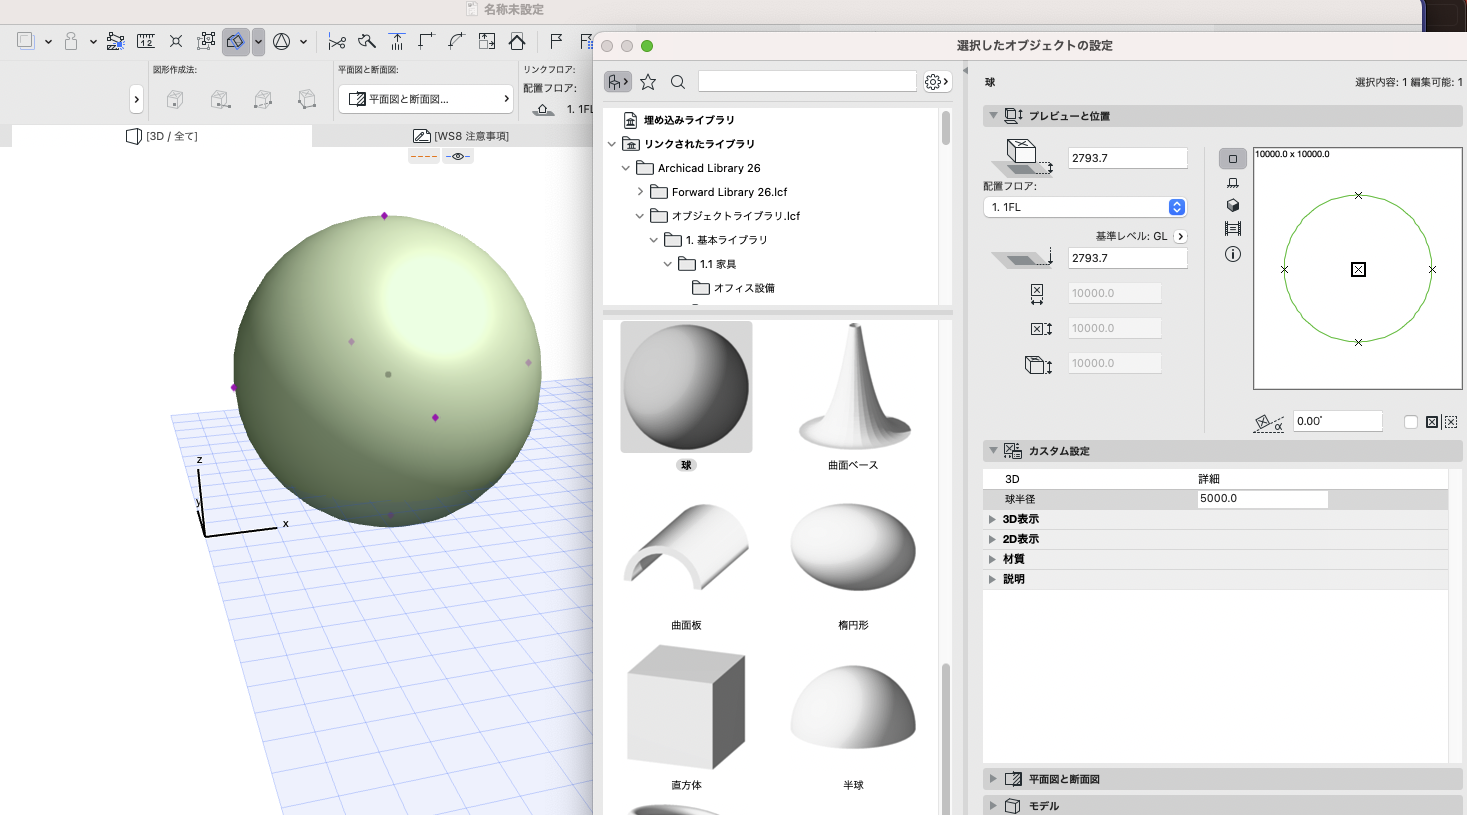Select the 直方体 object thumbnail
Viewport: 1467px width, 815px height.
686,706
